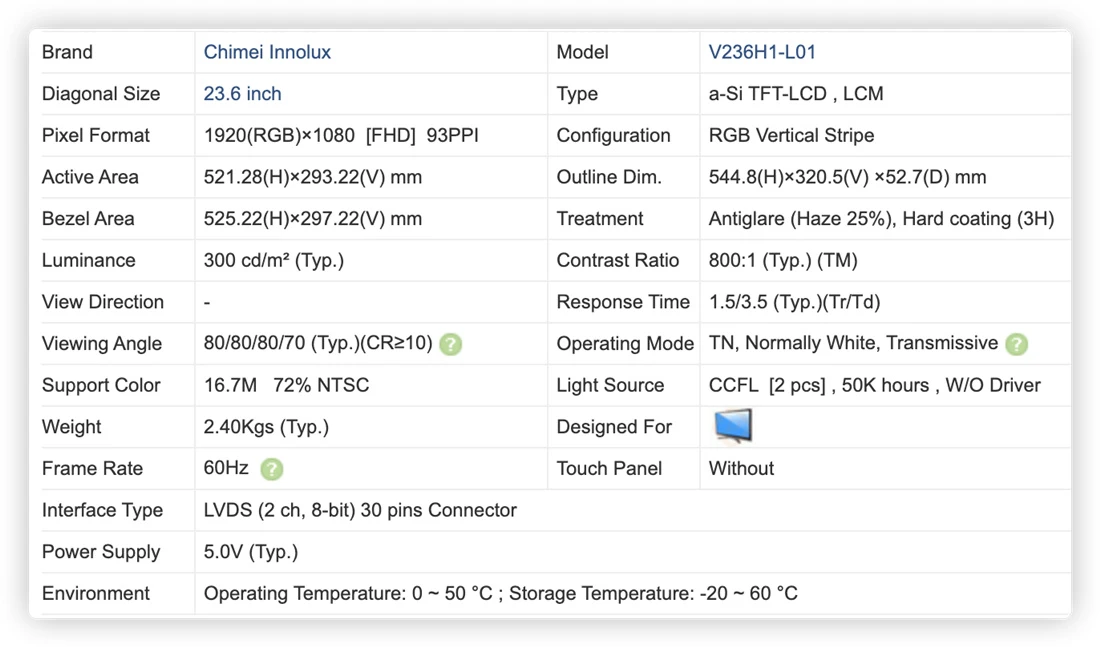Screen dimensions: 1100x647
Task: Select the Operating Temperature environment text
Action: (x=500, y=594)
